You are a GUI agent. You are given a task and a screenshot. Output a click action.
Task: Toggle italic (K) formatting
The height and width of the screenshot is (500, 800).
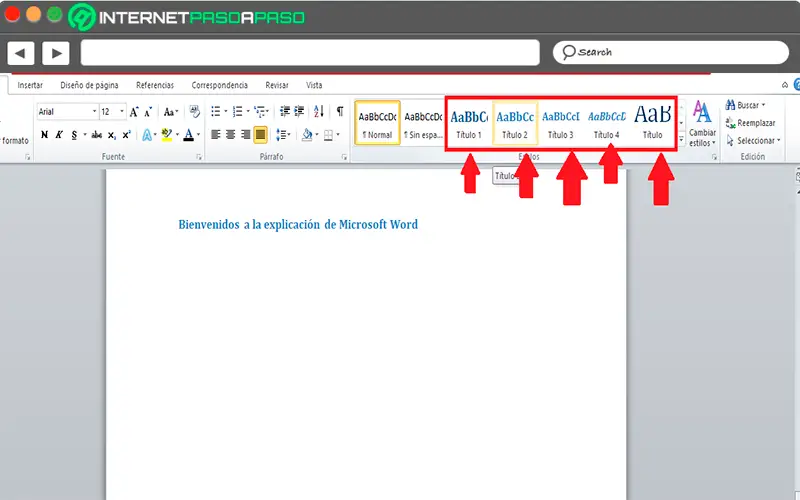[x=59, y=135]
